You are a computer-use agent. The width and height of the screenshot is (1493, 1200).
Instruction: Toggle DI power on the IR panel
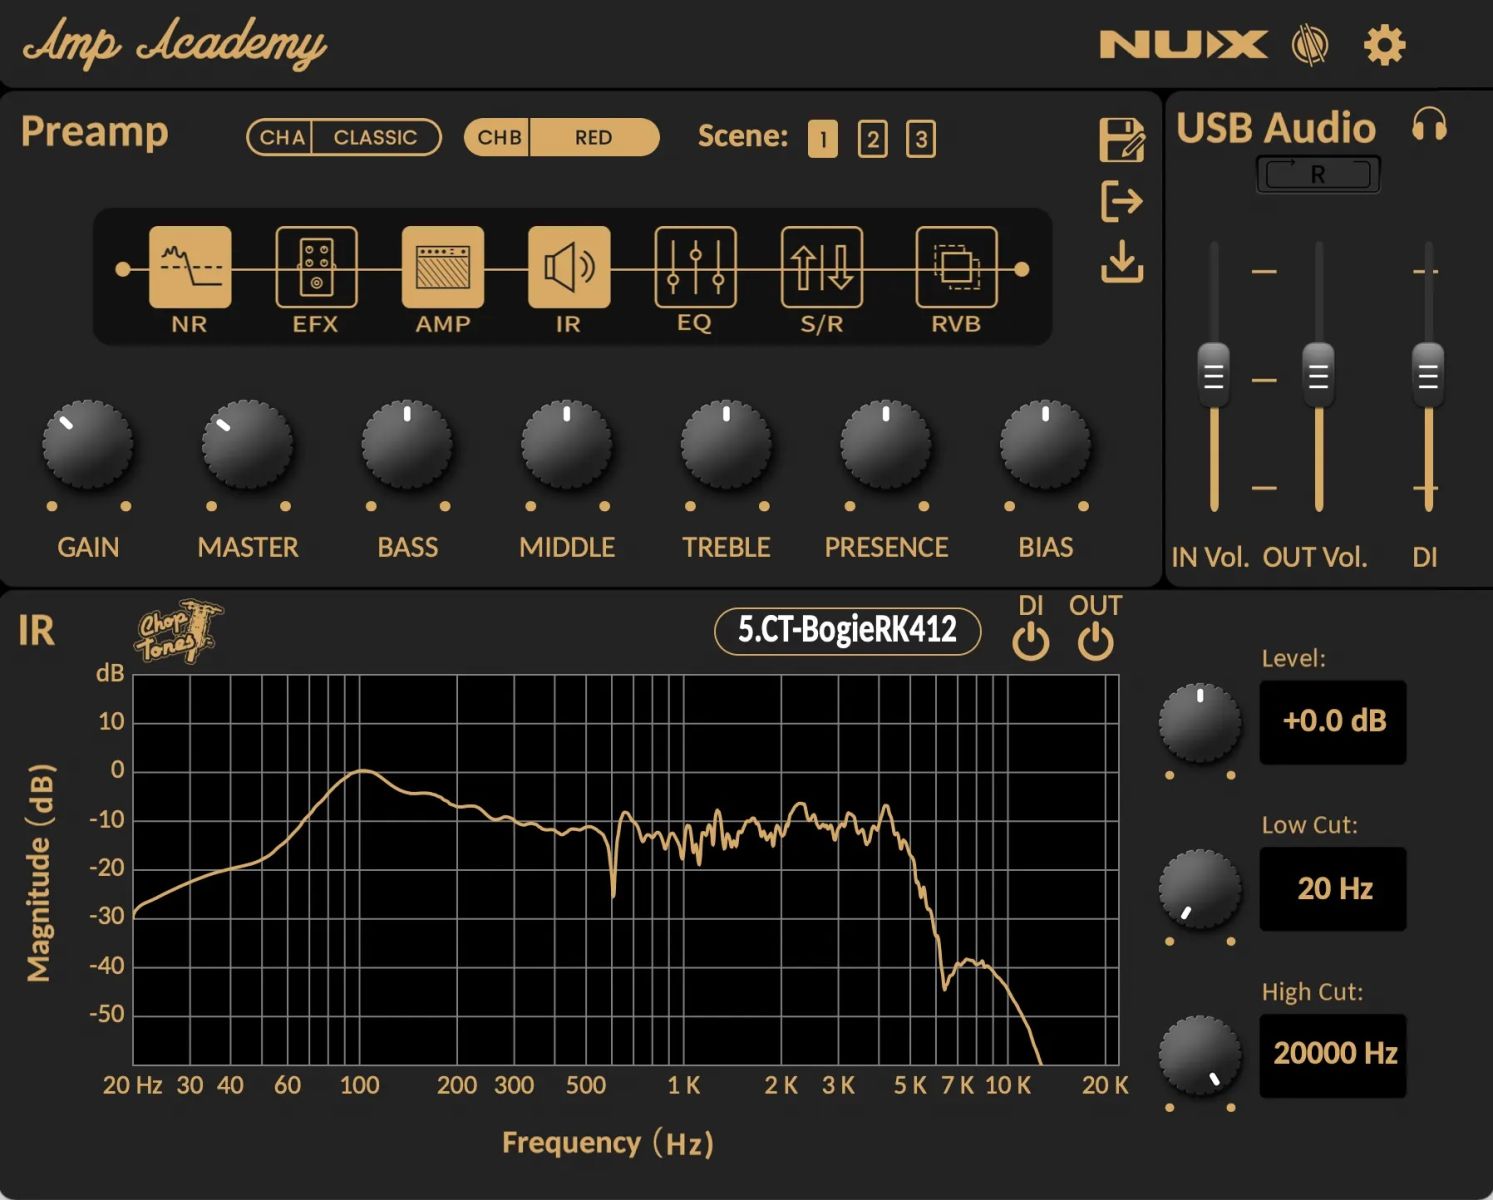[1031, 640]
